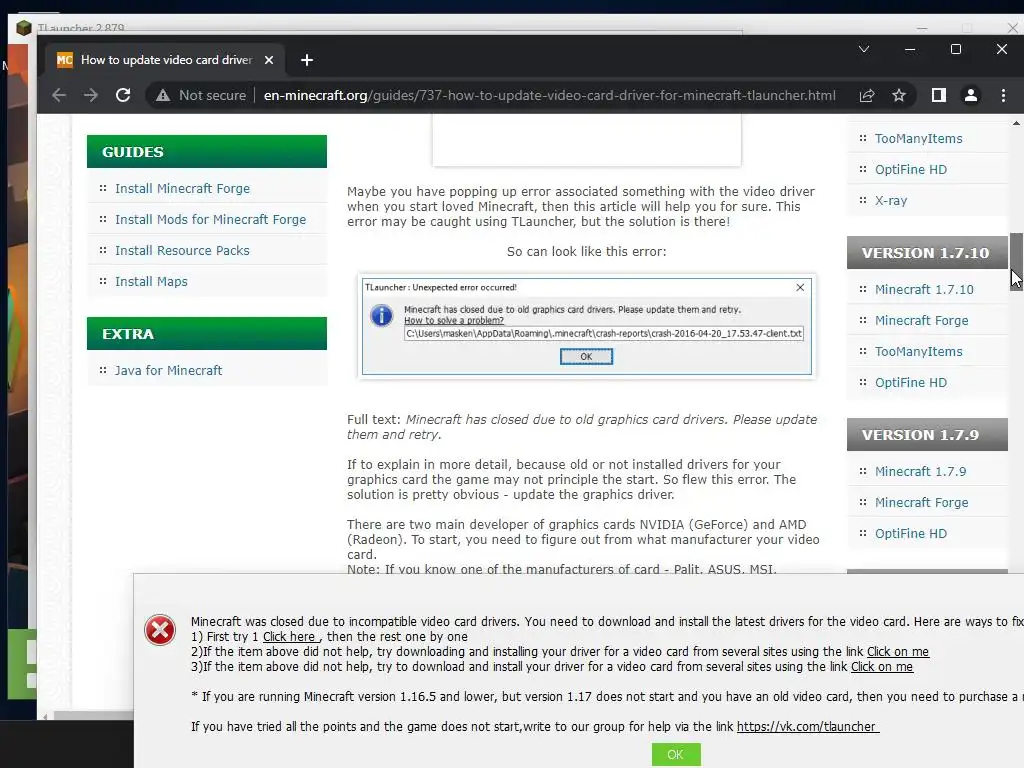Screen dimensions: 1024x768
Task: Click 'Click here' link in step 1
Action: (x=291, y=637)
